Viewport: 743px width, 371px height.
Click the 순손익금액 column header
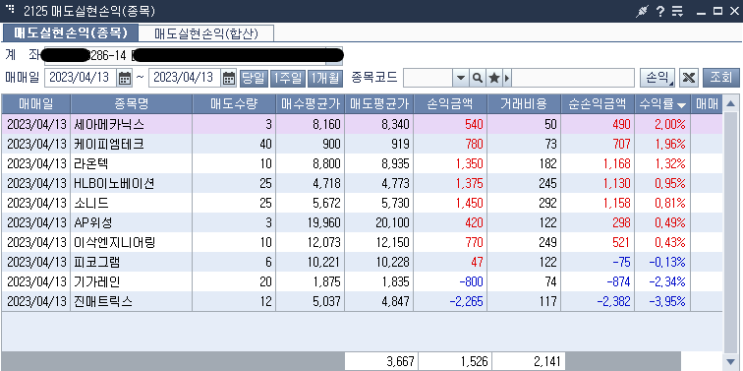pos(598,104)
